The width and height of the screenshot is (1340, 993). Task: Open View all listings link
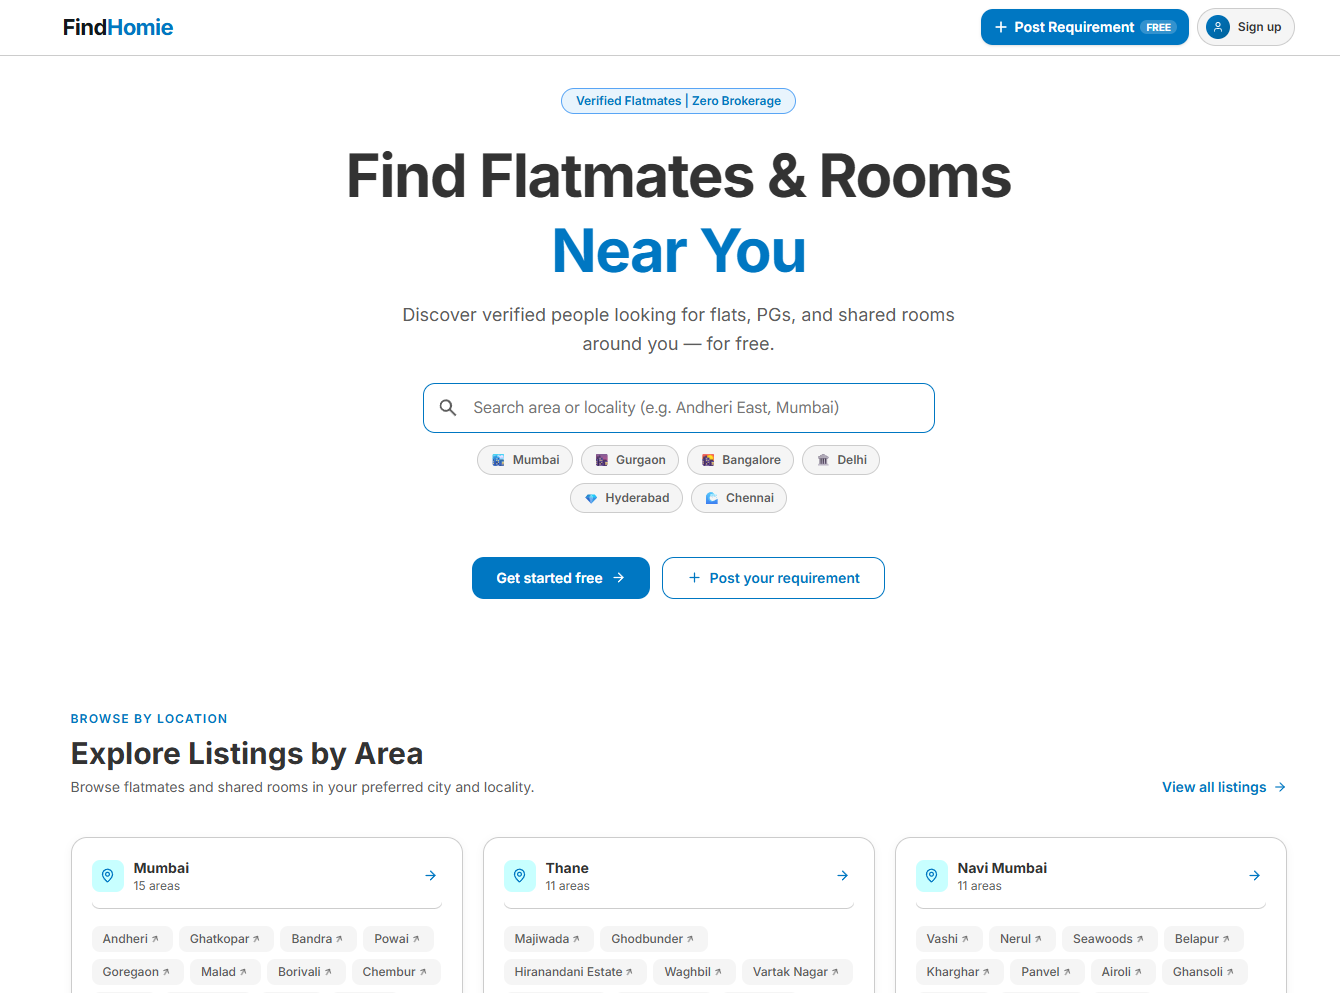[x=1224, y=787]
